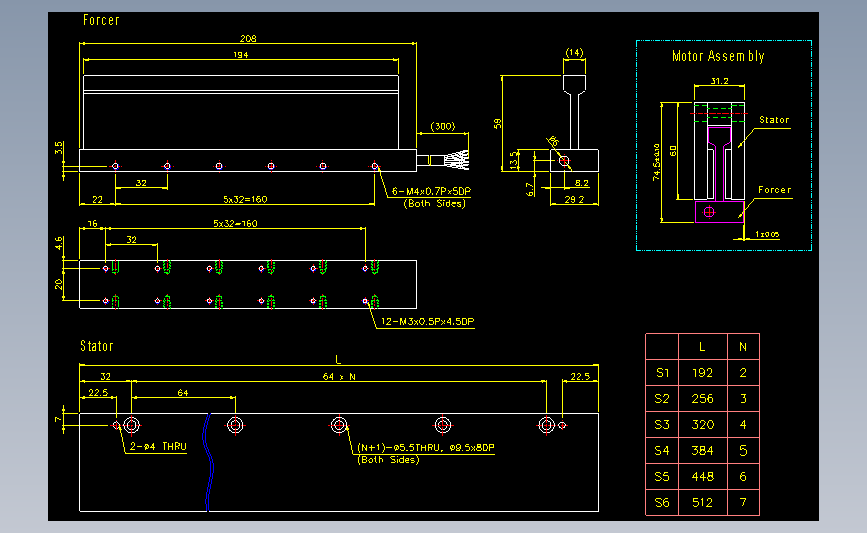This screenshot has width=867, height=533.
Task: Click the '(N+1)-ø5.5THRU, ø9.5x8DP' callout
Action: coord(426,447)
